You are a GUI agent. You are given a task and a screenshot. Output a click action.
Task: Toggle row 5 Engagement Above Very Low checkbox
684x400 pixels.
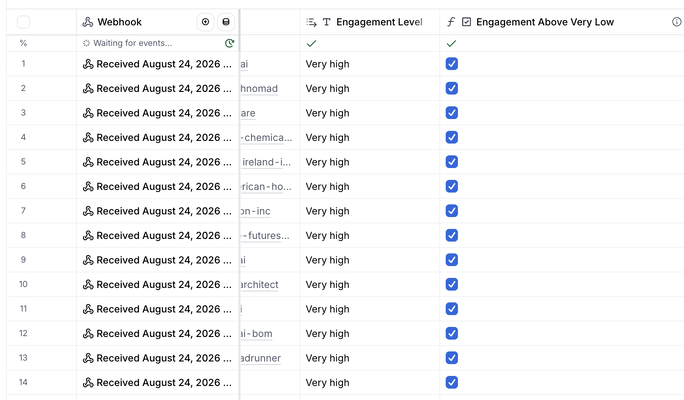coord(451,162)
